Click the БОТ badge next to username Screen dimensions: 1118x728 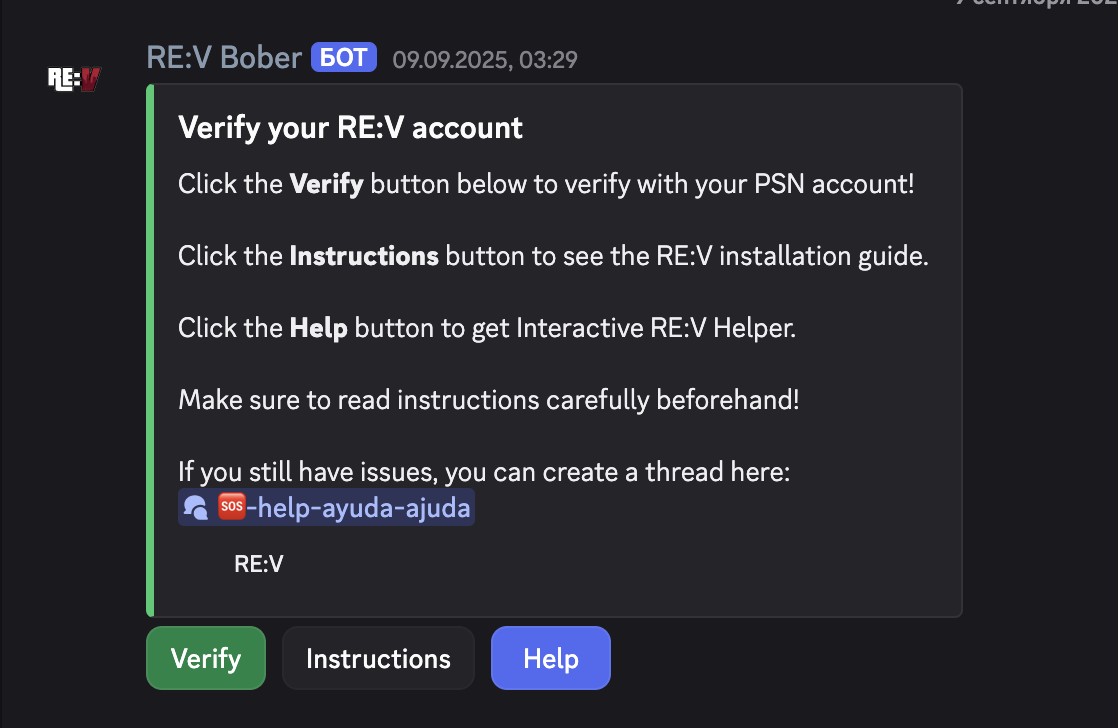[344, 58]
